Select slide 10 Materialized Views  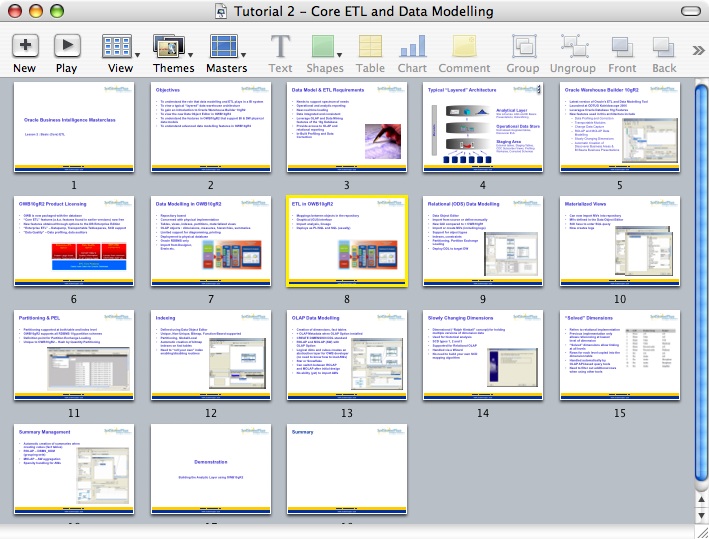click(x=620, y=241)
